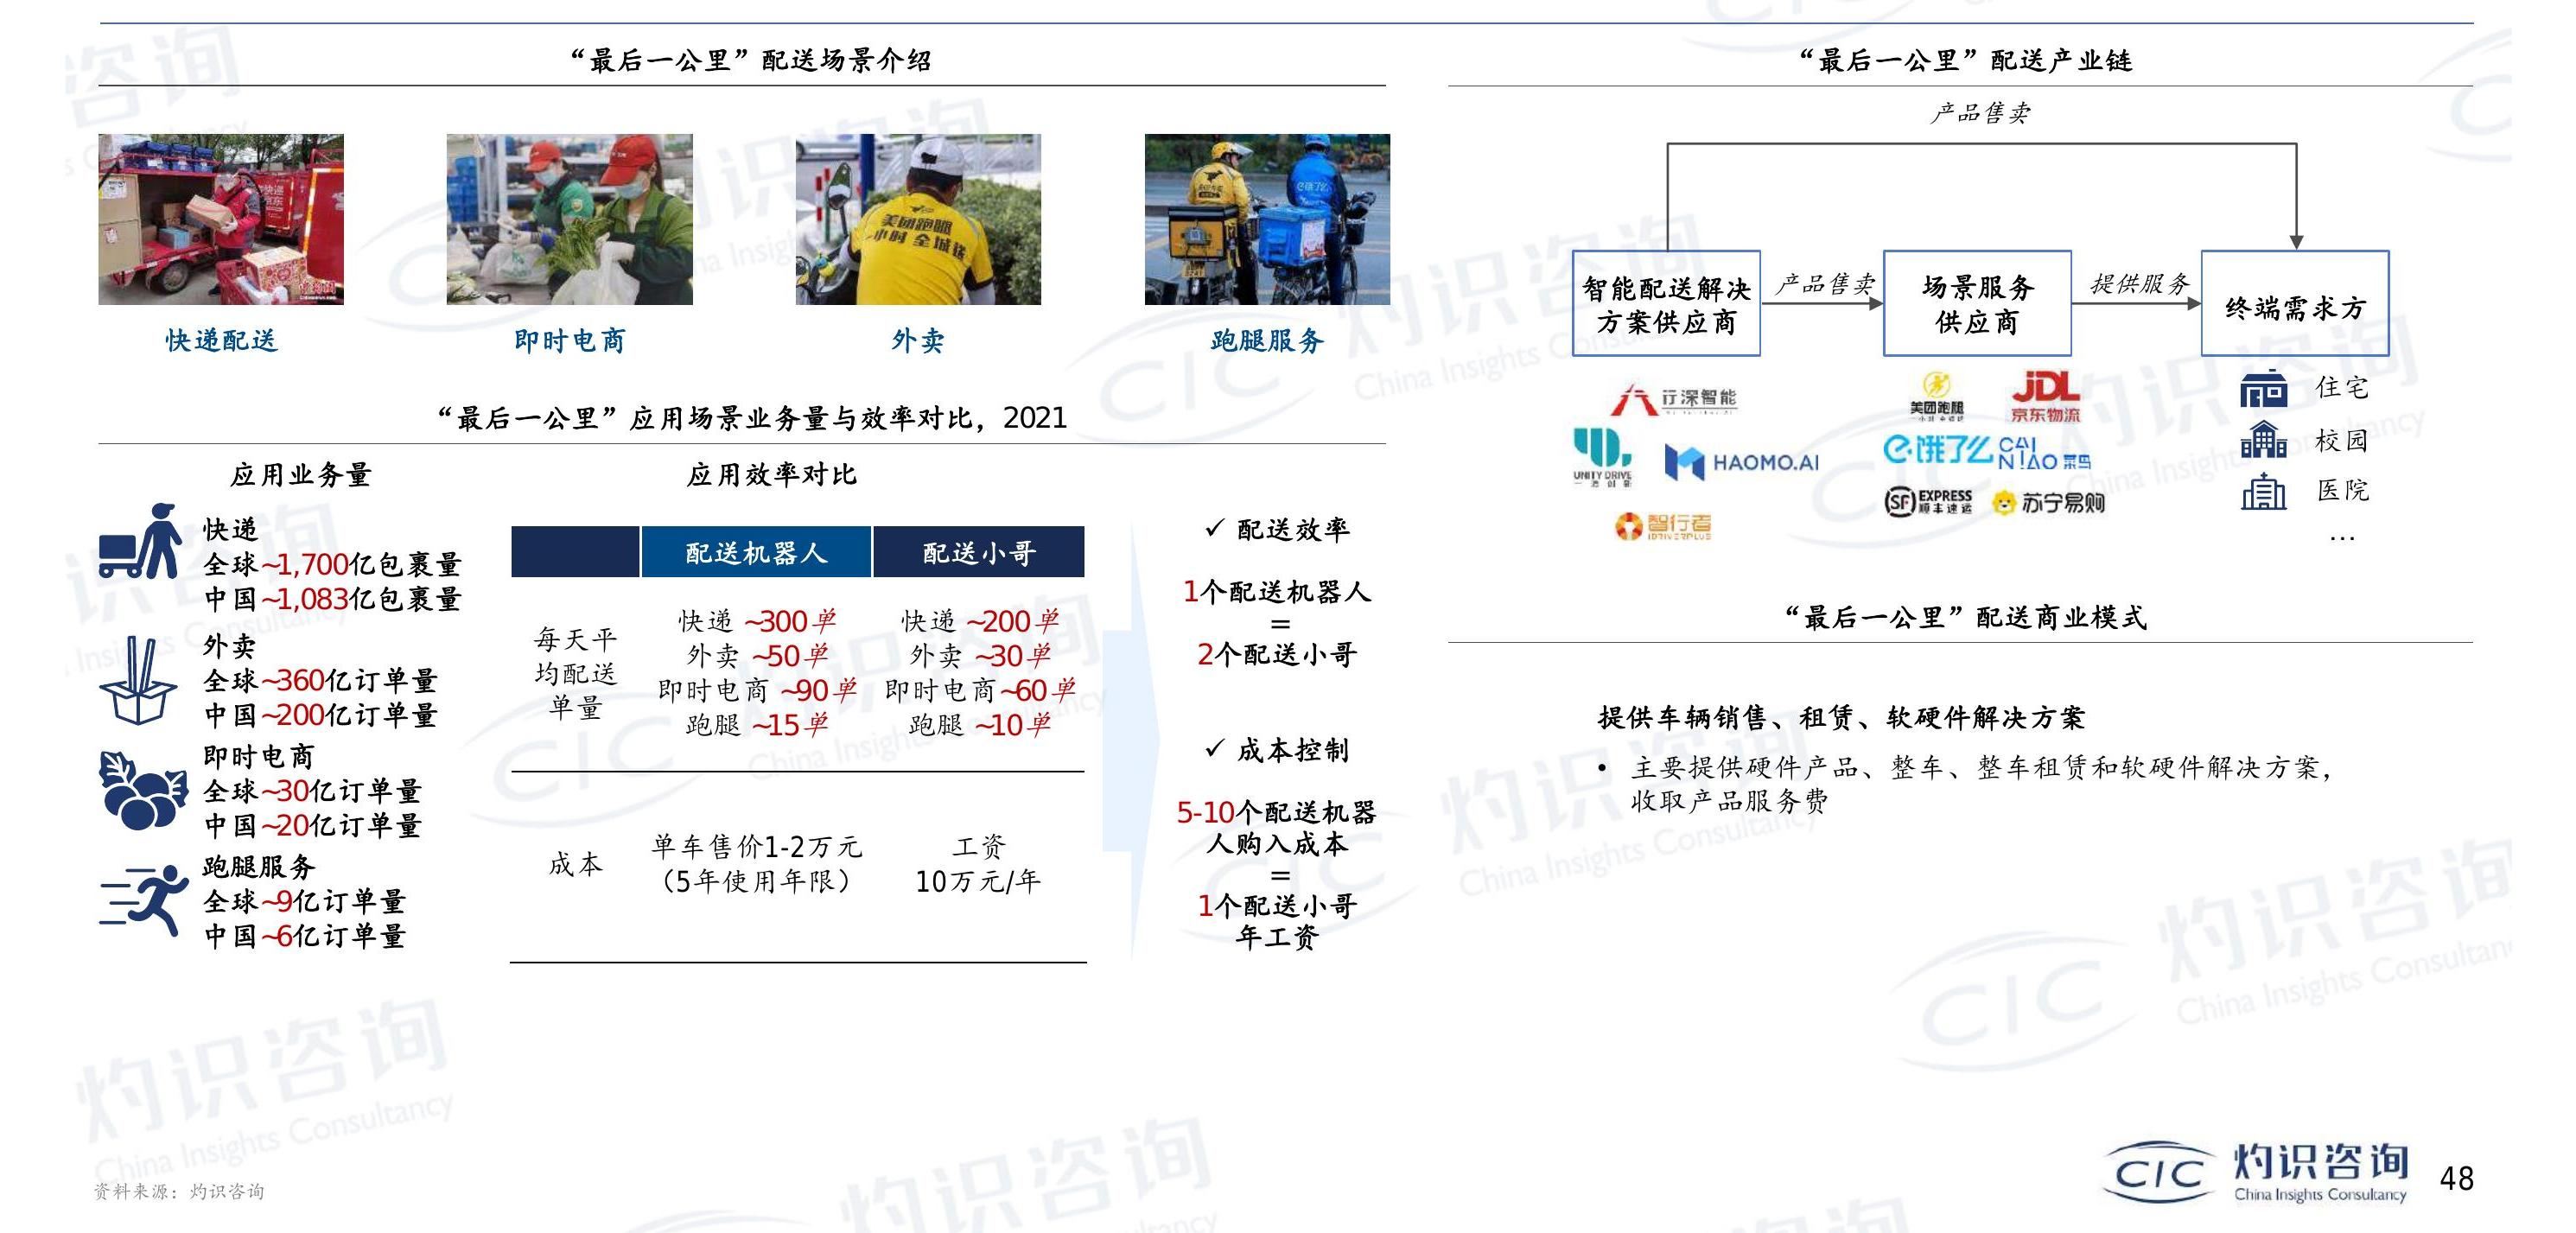Open the 外卖 yellow-shirt rider photo
The width and height of the screenshot is (2576, 1233).
pos(918,219)
